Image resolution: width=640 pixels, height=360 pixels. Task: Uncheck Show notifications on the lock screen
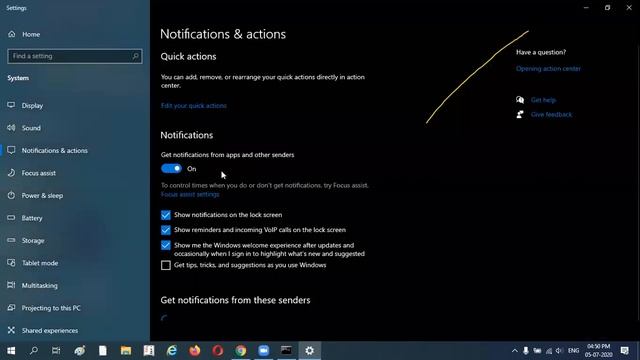[166, 215]
